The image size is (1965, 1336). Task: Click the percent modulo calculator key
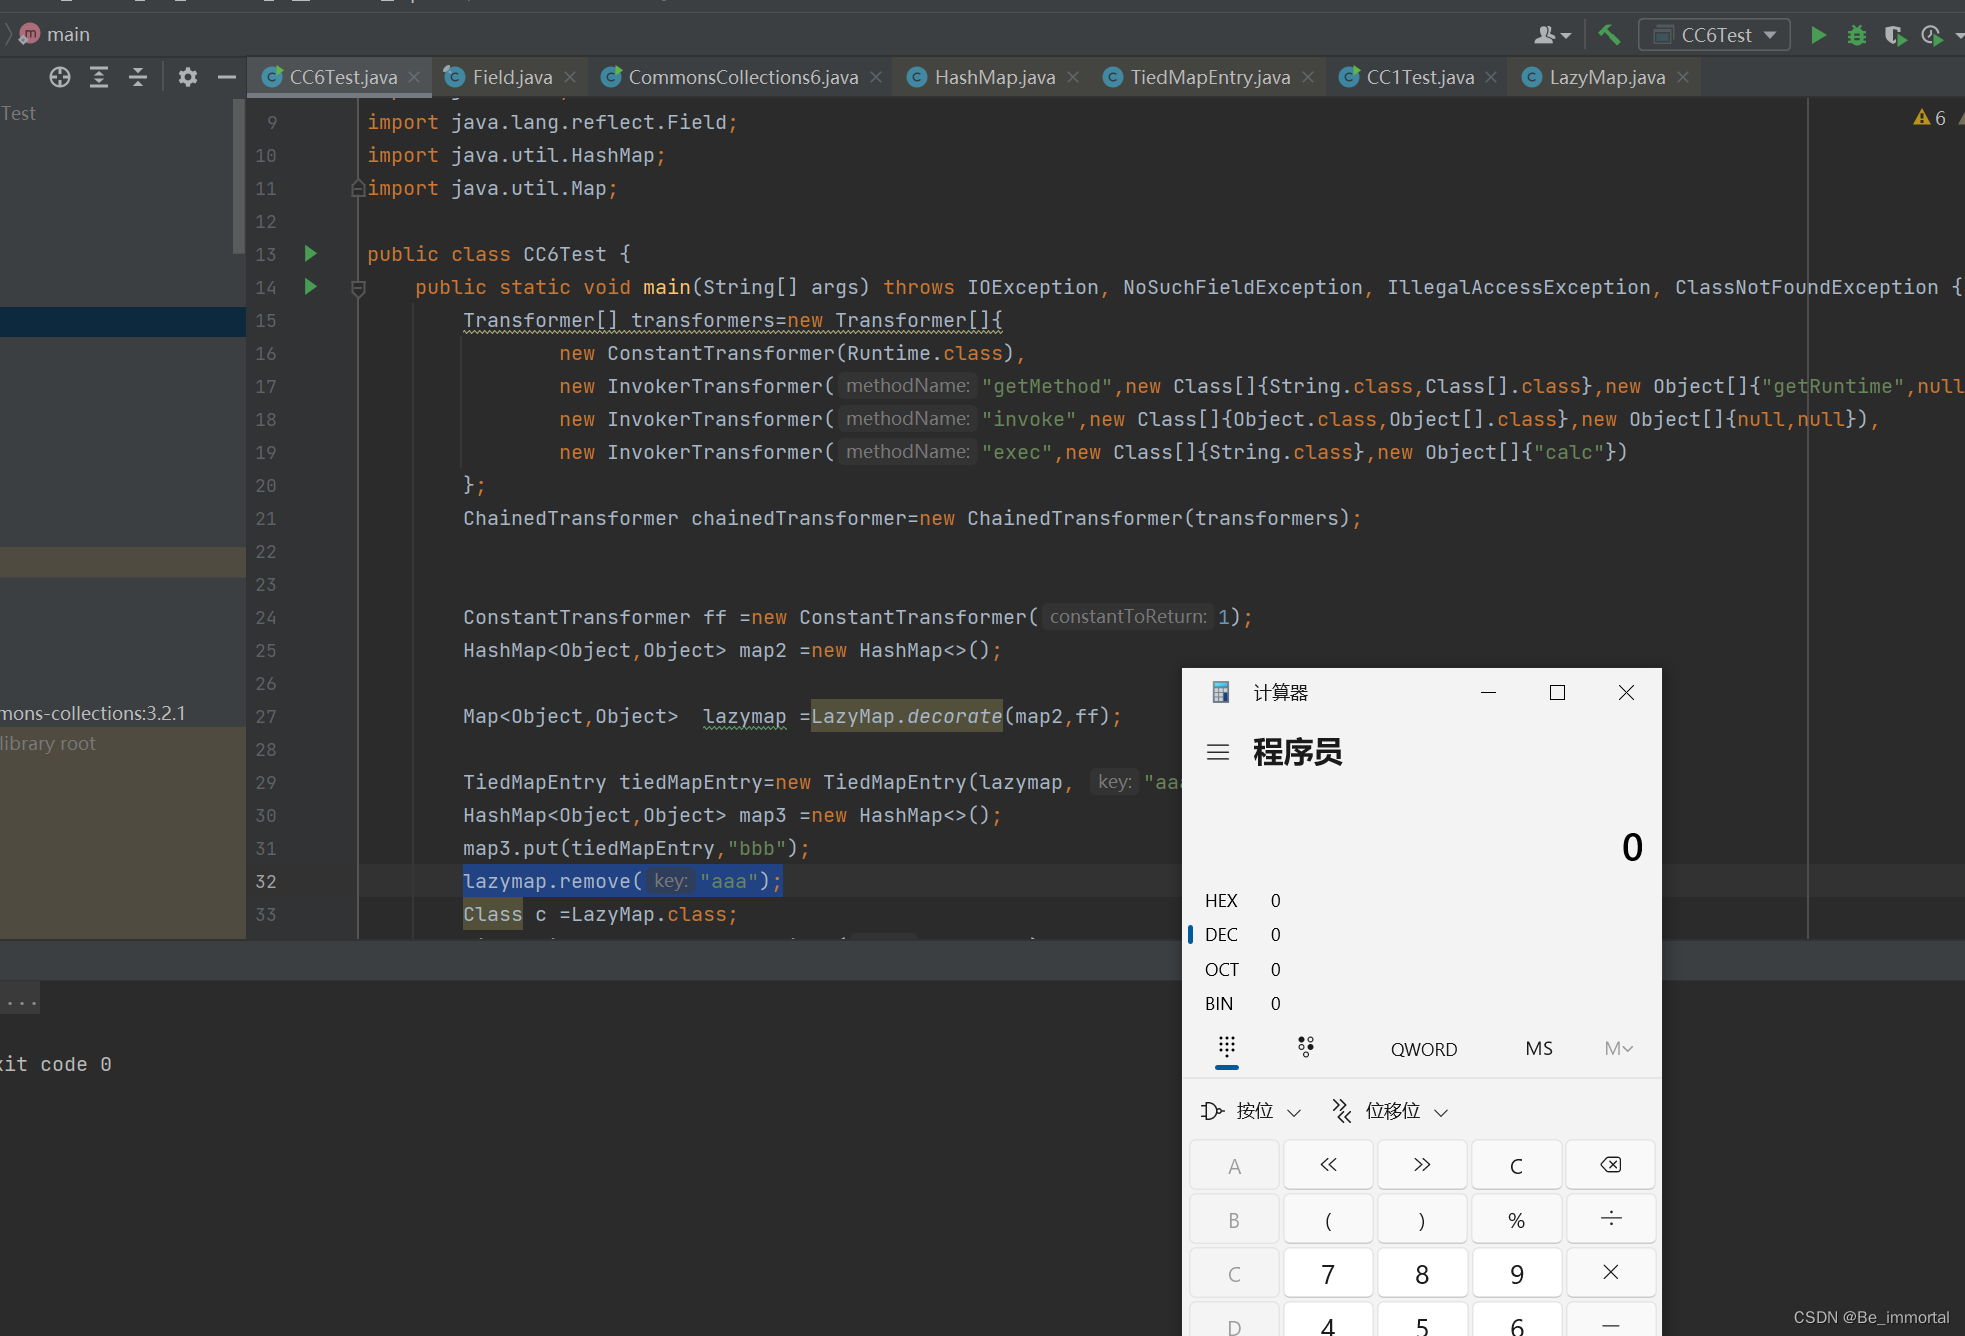tap(1516, 1219)
